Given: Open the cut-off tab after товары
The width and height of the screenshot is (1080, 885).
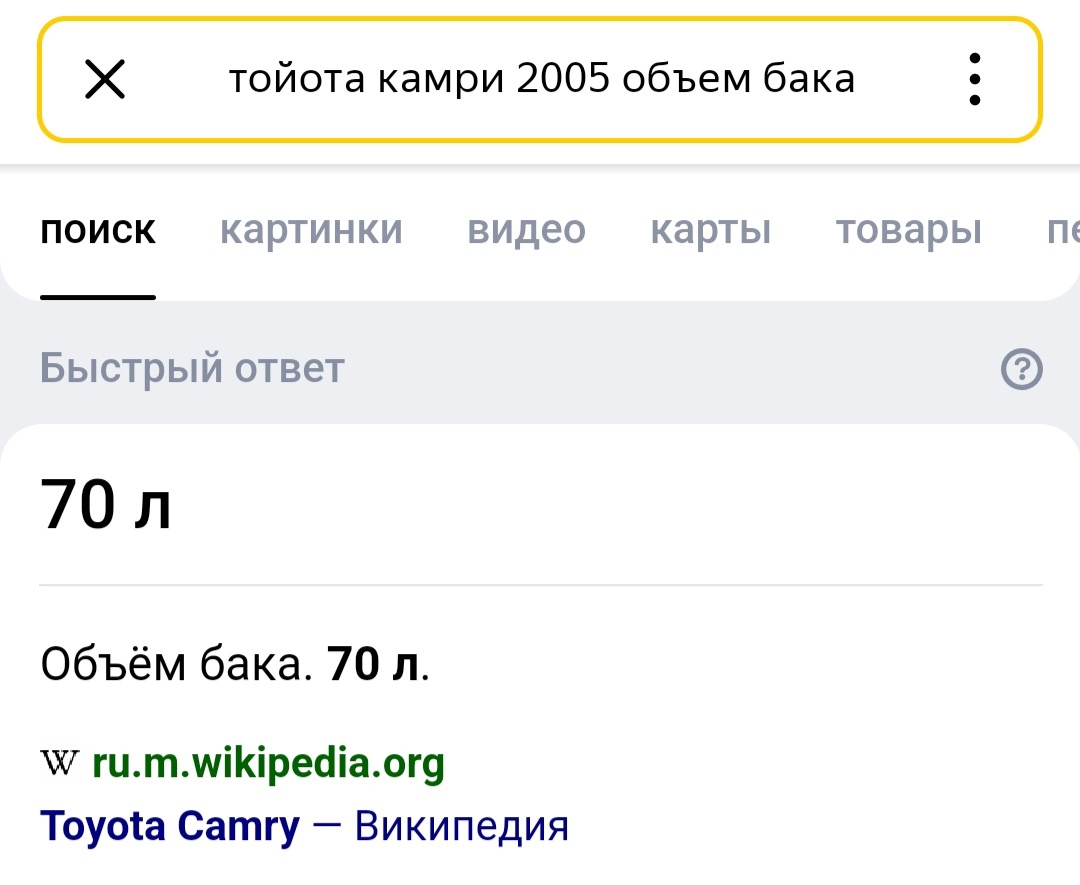Looking at the screenshot, I should point(1062,231).
